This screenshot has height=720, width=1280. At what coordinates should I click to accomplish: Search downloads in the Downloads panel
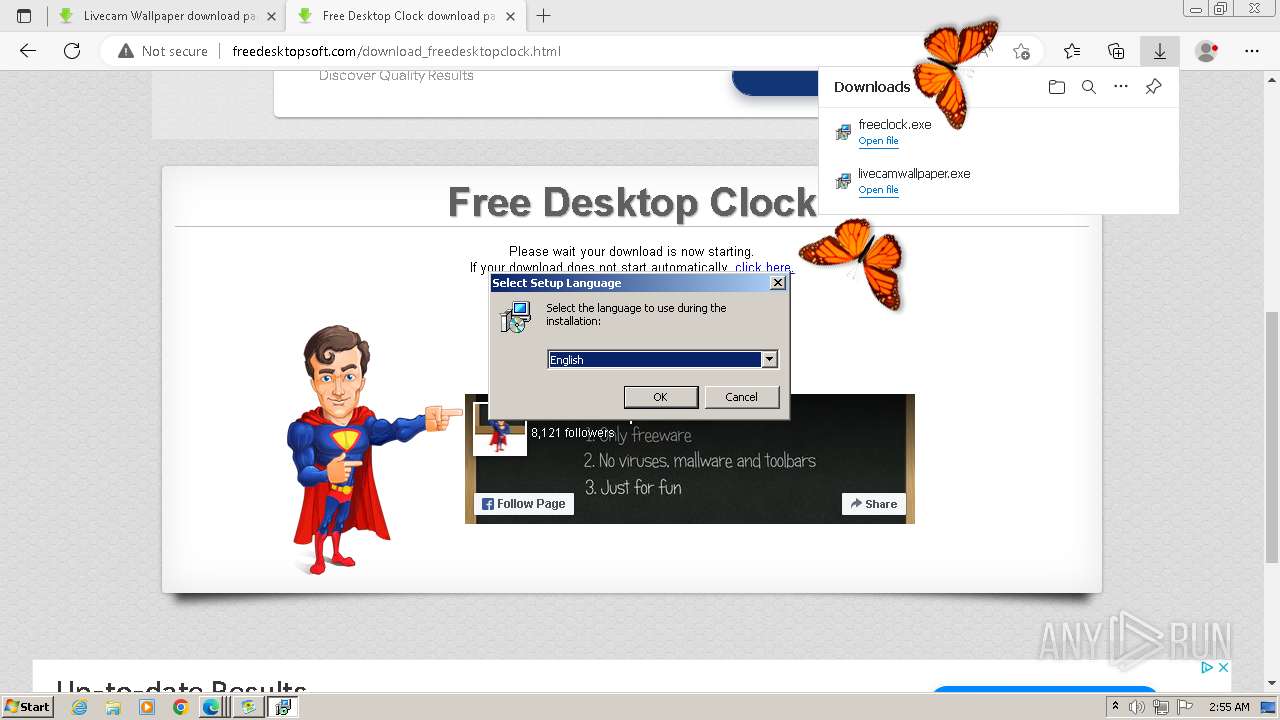click(1089, 87)
